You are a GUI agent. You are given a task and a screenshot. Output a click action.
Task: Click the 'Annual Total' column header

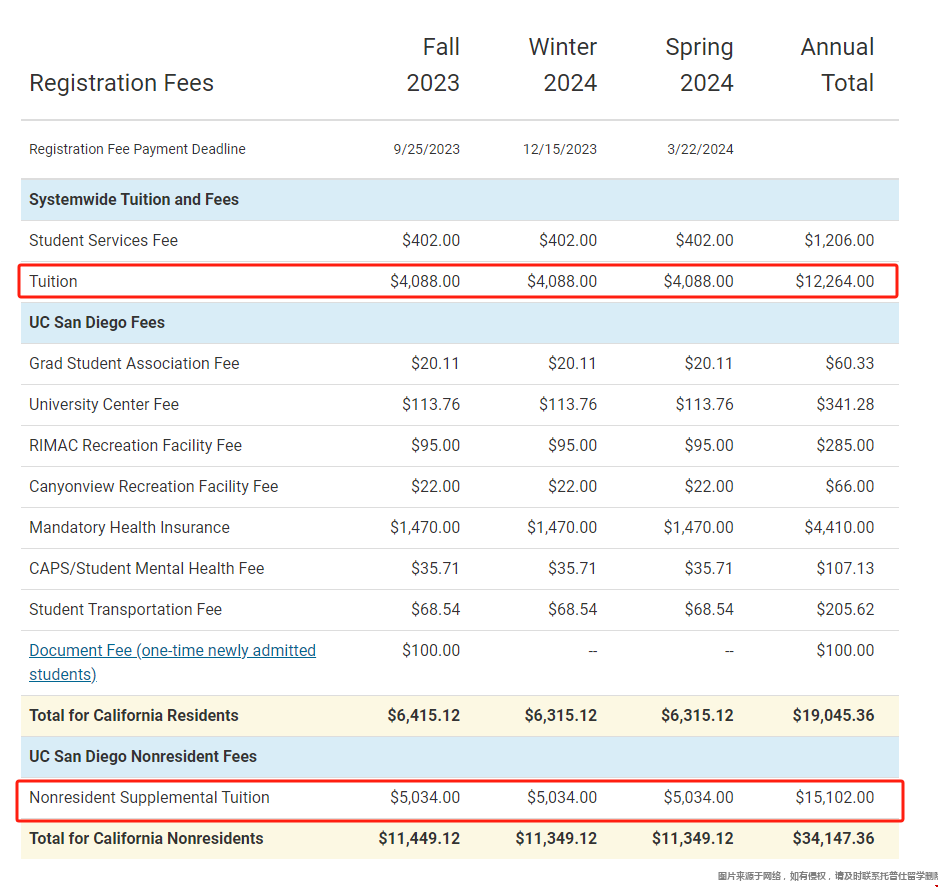(x=838, y=65)
